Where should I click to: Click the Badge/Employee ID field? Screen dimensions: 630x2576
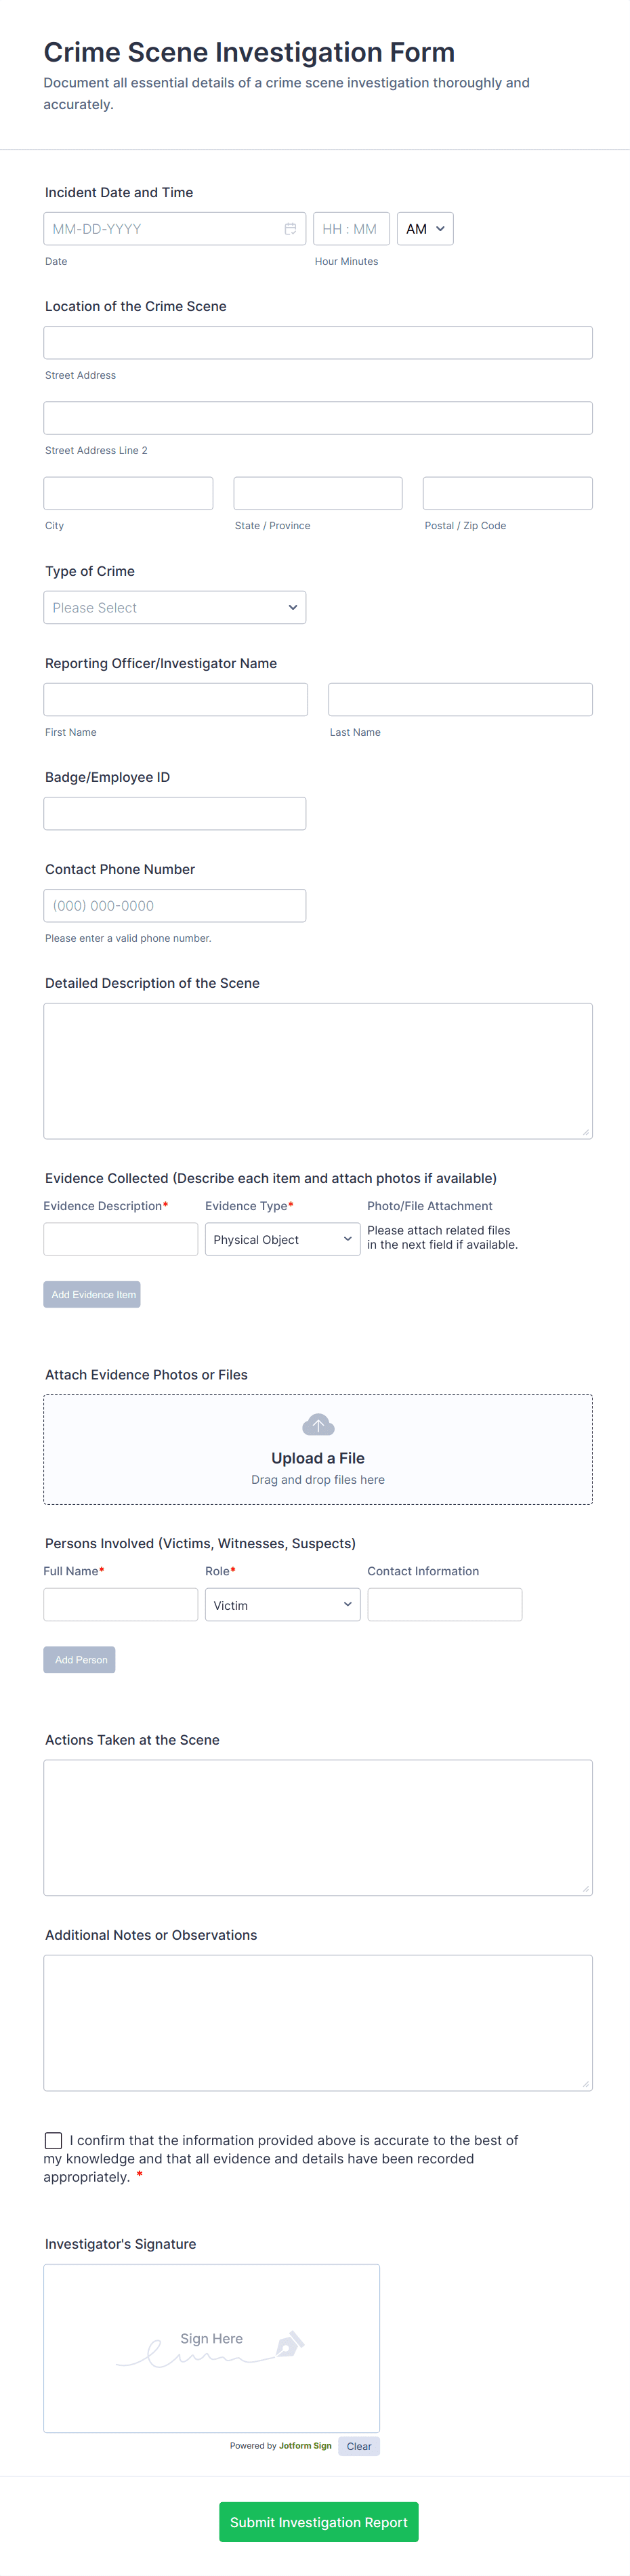[x=175, y=814]
